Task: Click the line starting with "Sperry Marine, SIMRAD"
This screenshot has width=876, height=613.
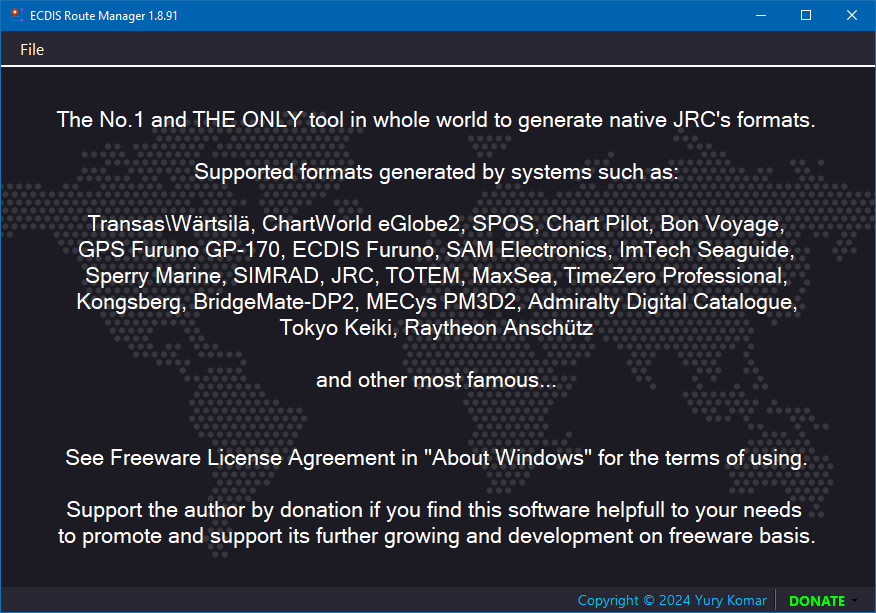Action: [436, 275]
